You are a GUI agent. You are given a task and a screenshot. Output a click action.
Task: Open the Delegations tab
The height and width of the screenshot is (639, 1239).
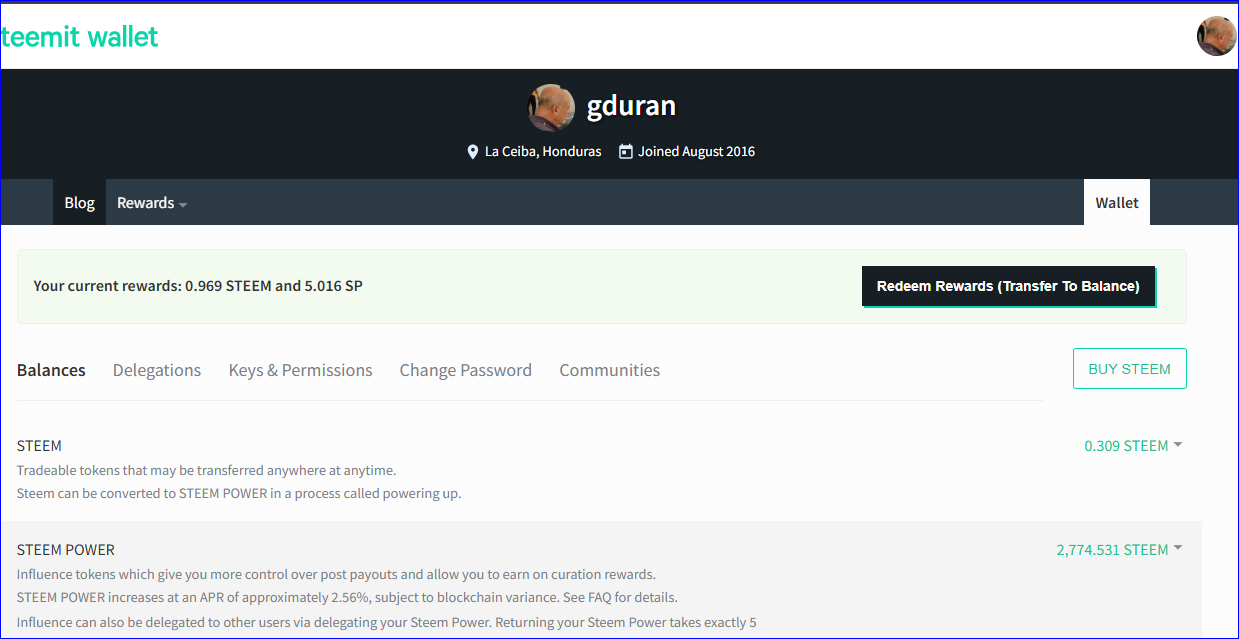click(x=157, y=370)
